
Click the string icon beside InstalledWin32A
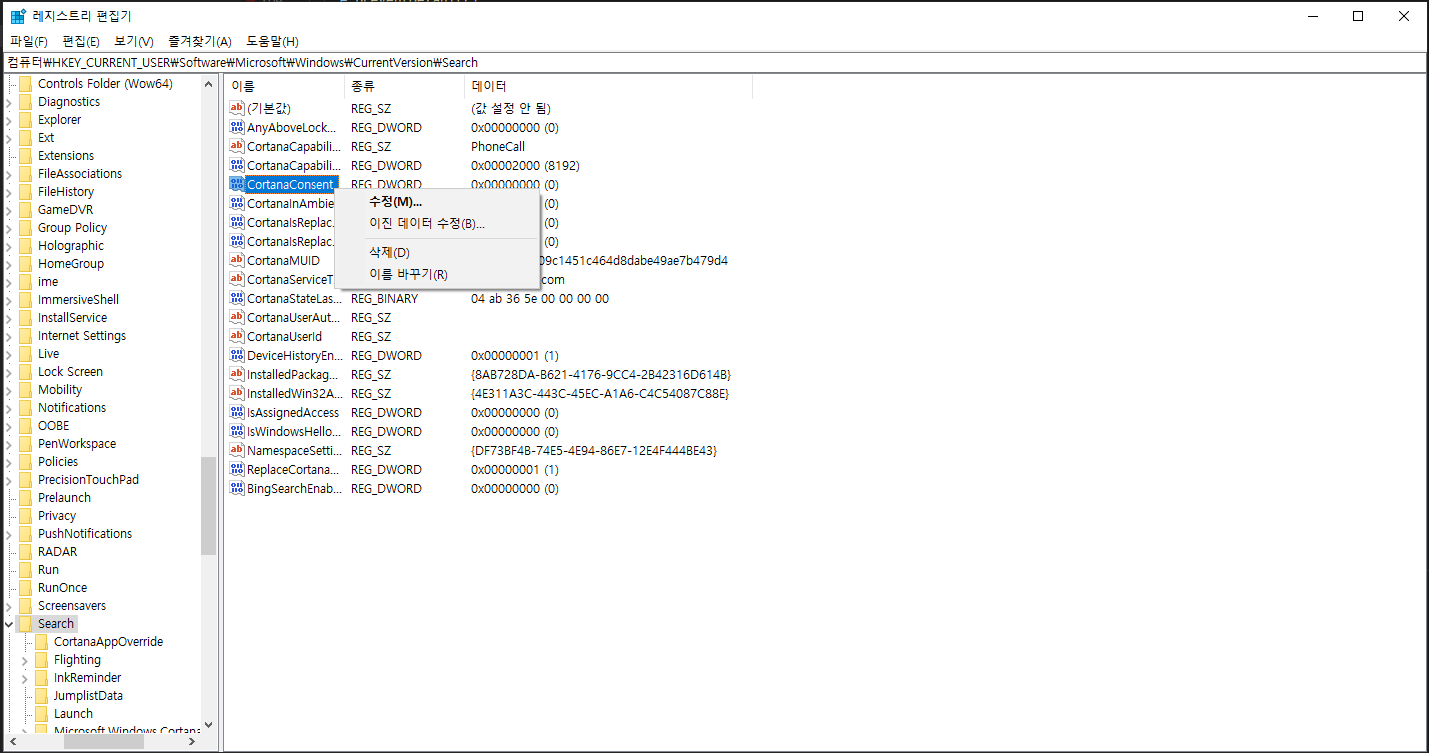(237, 393)
